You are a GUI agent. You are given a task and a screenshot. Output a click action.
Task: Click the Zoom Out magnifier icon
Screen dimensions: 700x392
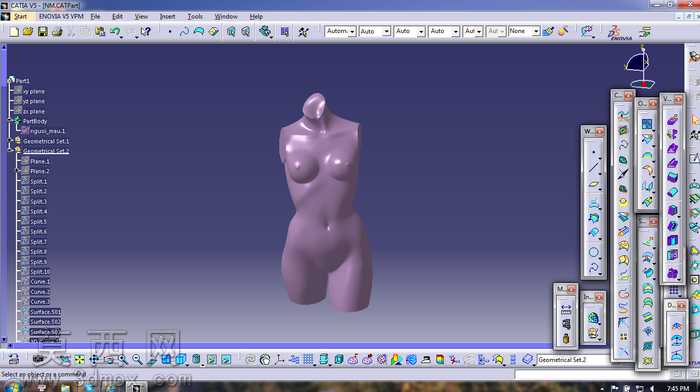coord(137,359)
